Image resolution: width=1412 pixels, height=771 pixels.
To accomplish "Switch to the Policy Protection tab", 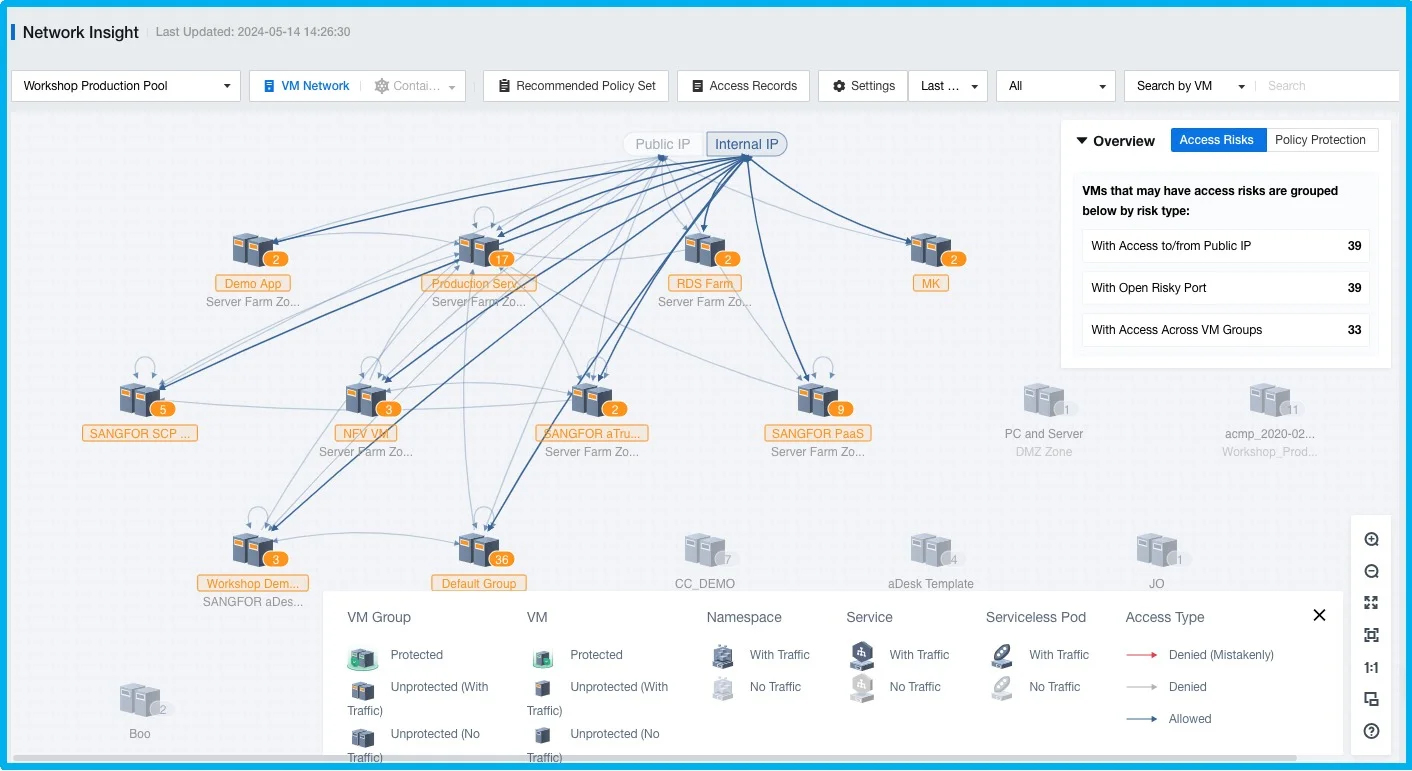I will pyautogui.click(x=1322, y=140).
